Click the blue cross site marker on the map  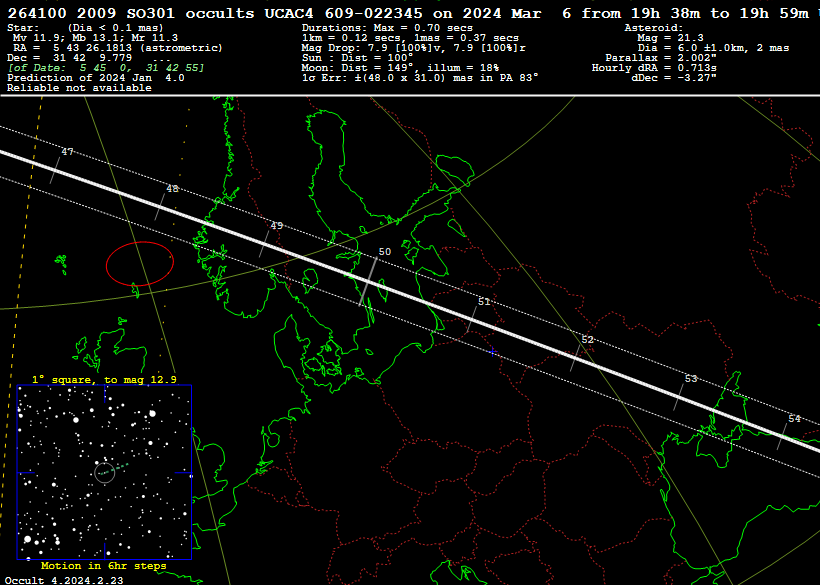(492, 352)
